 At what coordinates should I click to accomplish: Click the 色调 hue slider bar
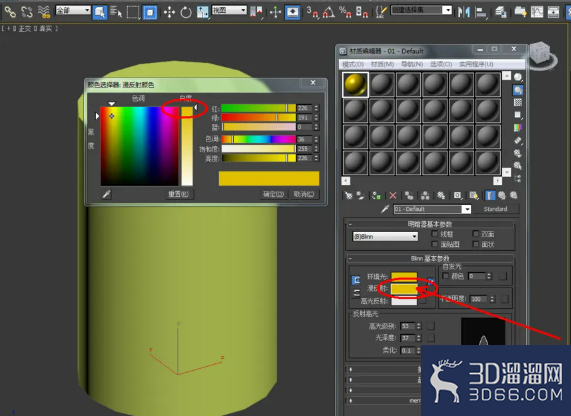(x=259, y=139)
